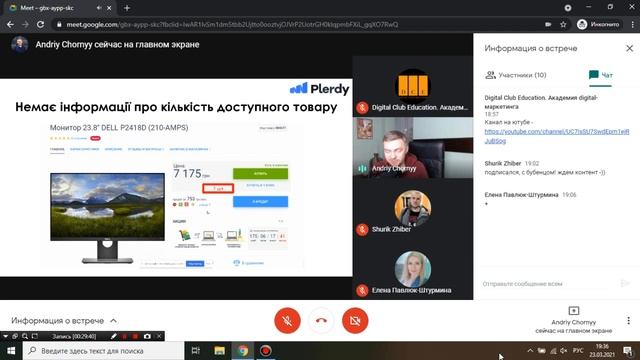Mute the tab via the audio speaker icon
The image size is (640, 360).
[x=99, y=8]
